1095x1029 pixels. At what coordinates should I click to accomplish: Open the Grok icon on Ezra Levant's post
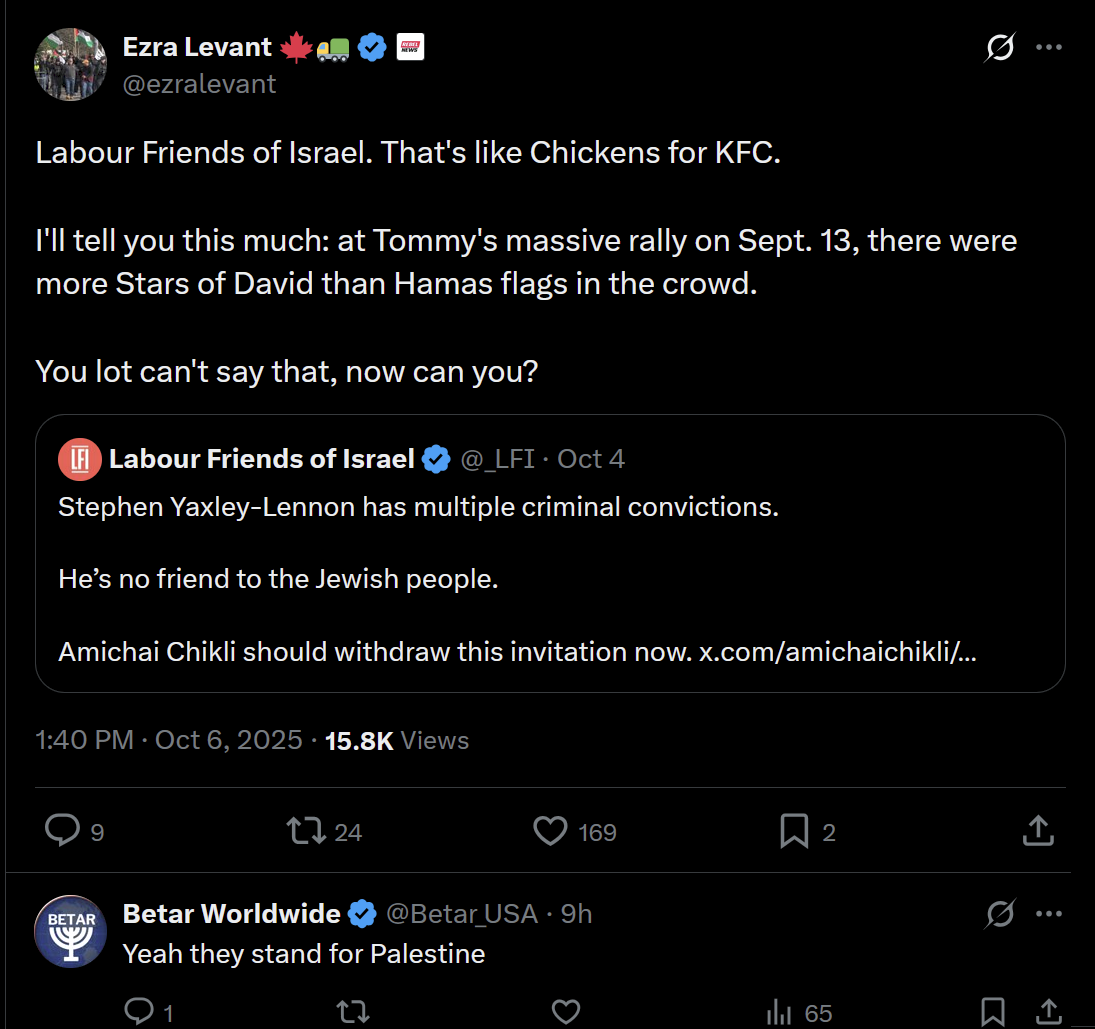[999, 47]
